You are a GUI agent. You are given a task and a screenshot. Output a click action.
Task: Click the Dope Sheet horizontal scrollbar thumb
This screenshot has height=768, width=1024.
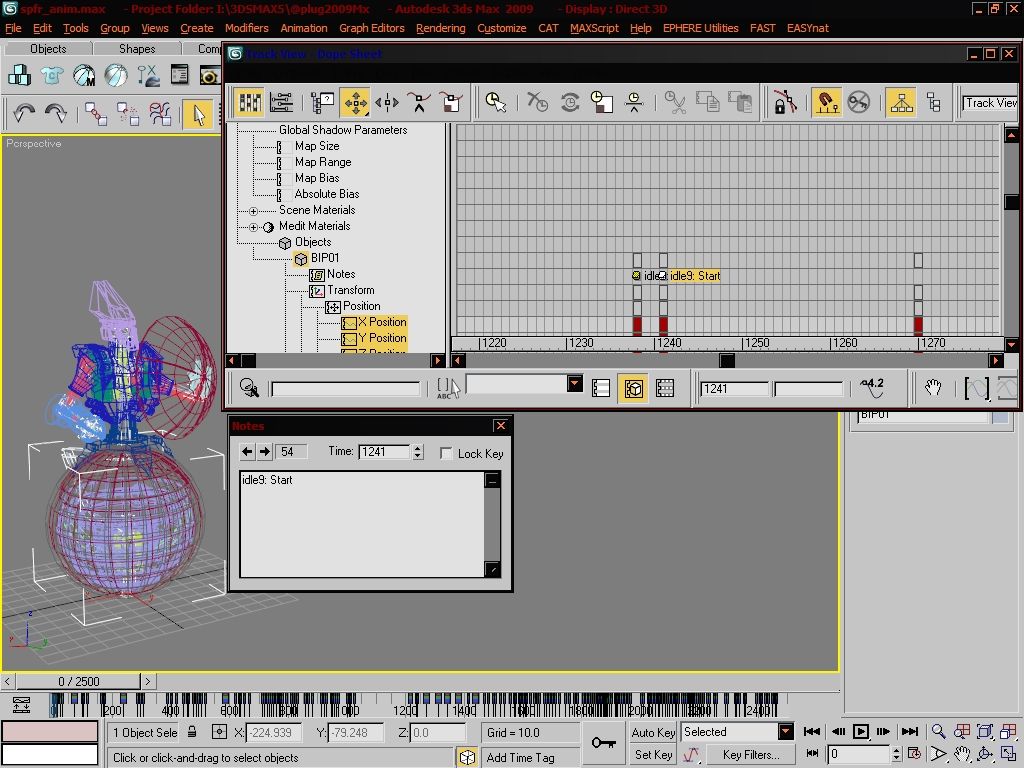(727, 360)
